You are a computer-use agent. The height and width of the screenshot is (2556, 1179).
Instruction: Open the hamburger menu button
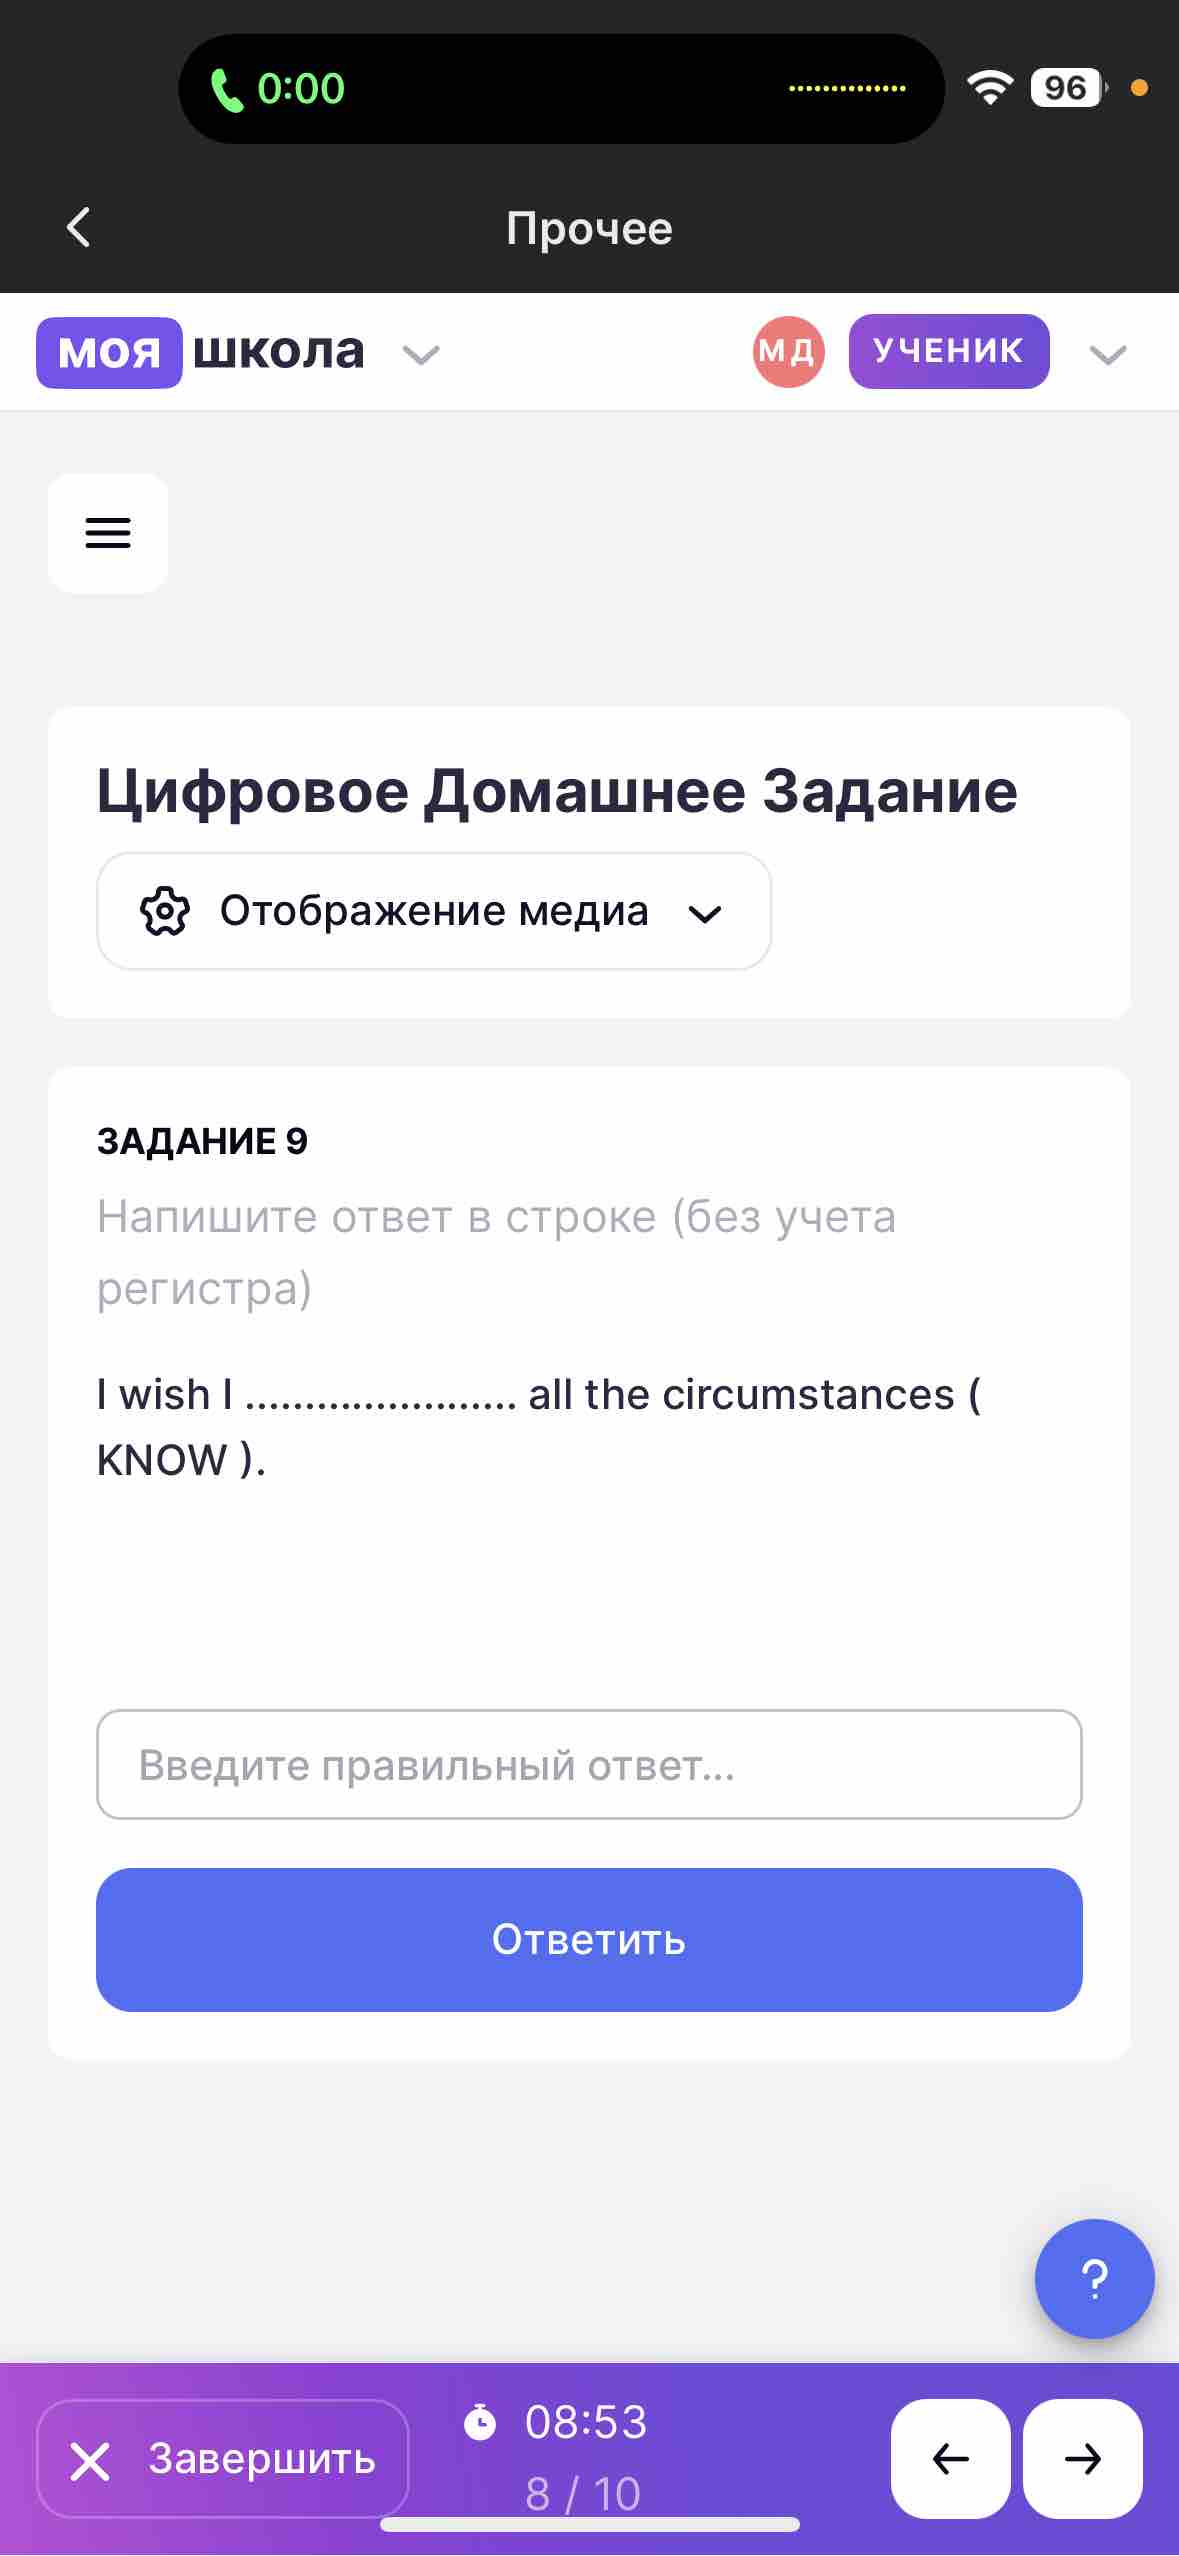(x=108, y=533)
